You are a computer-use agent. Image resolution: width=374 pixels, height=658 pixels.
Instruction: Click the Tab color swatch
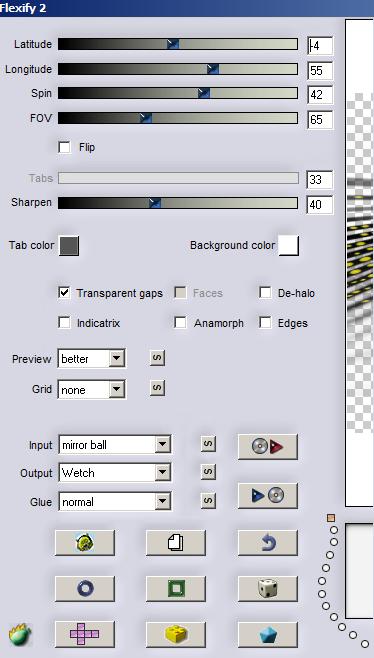[69, 245]
